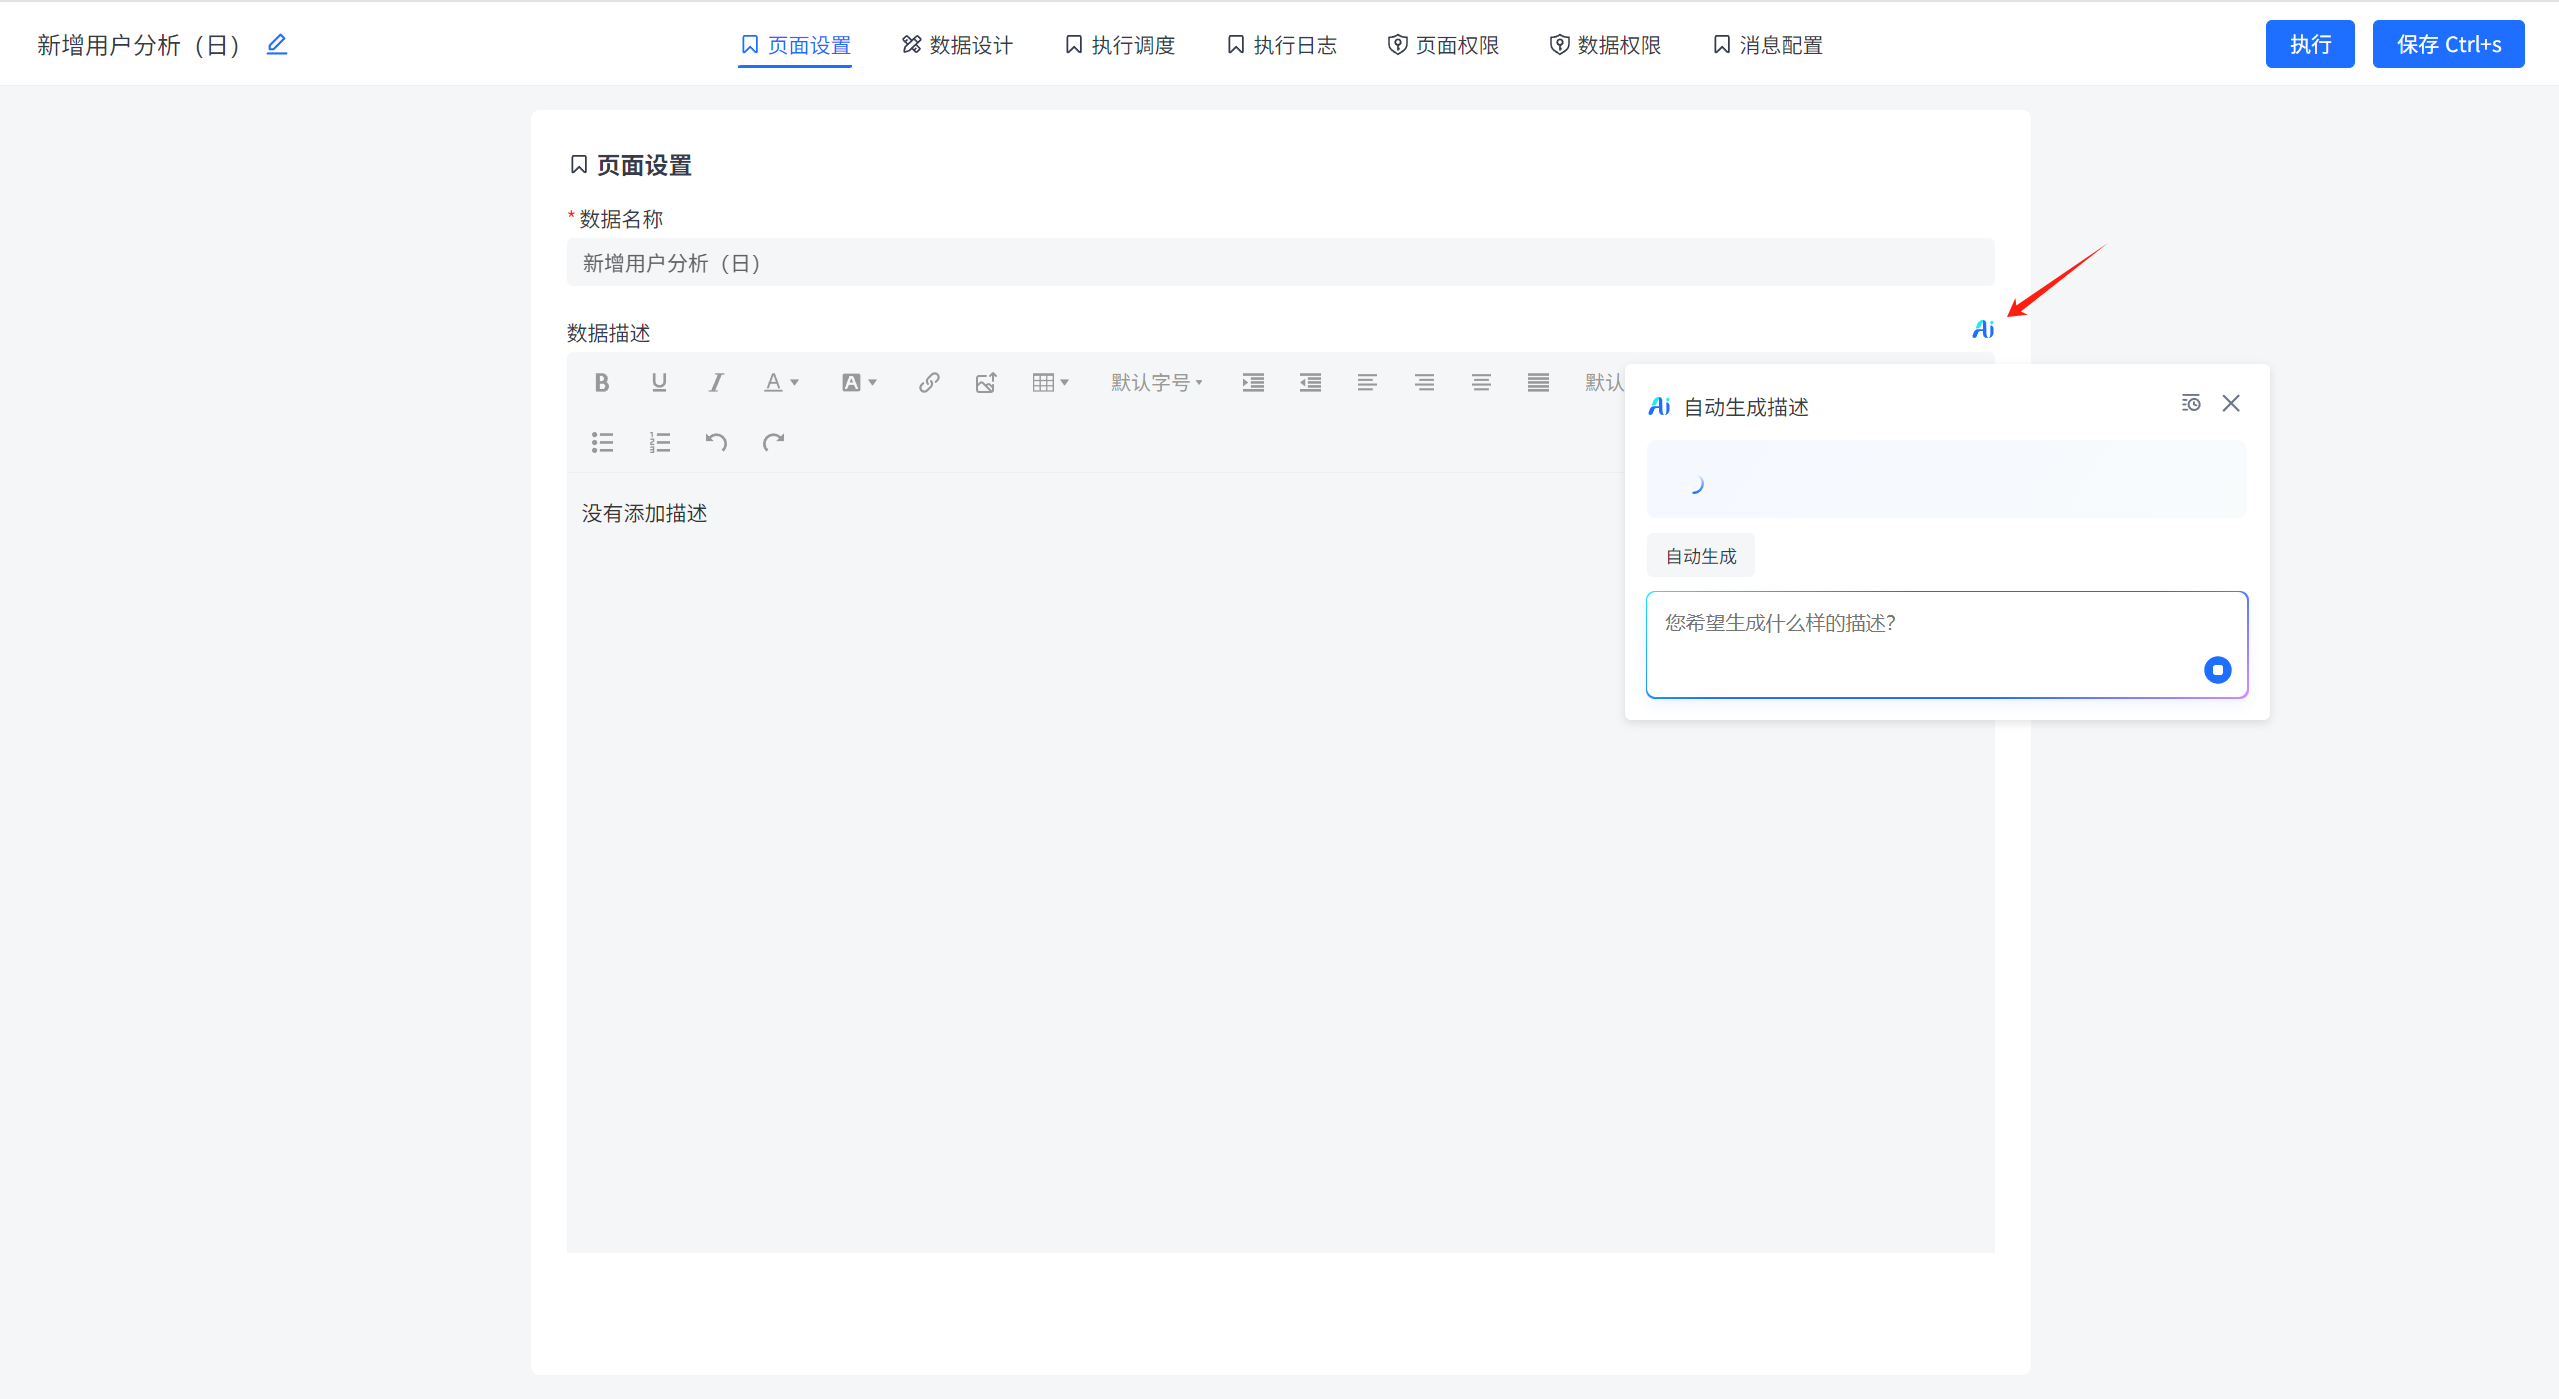Undo the last edit
The height and width of the screenshot is (1399, 2559).
coord(716,442)
